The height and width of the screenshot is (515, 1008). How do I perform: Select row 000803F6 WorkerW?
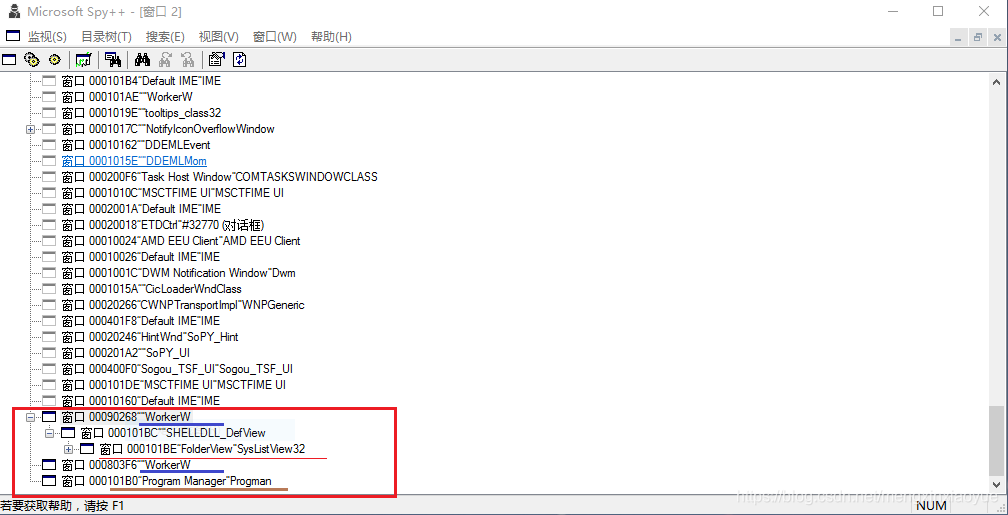click(x=127, y=465)
